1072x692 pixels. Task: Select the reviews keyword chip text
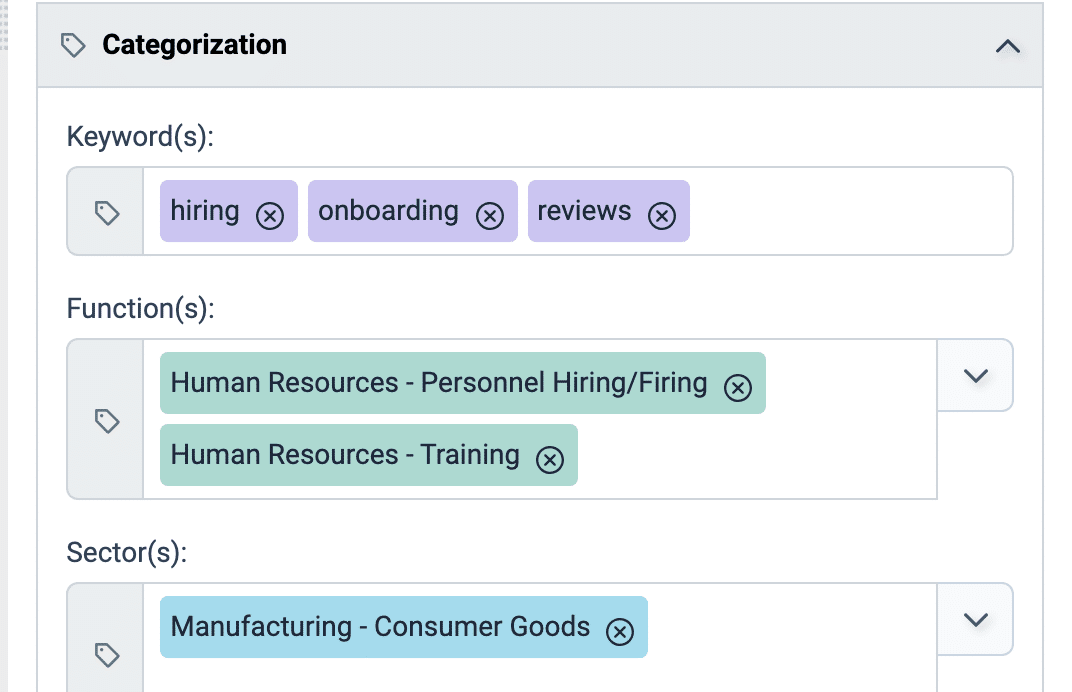pos(585,211)
